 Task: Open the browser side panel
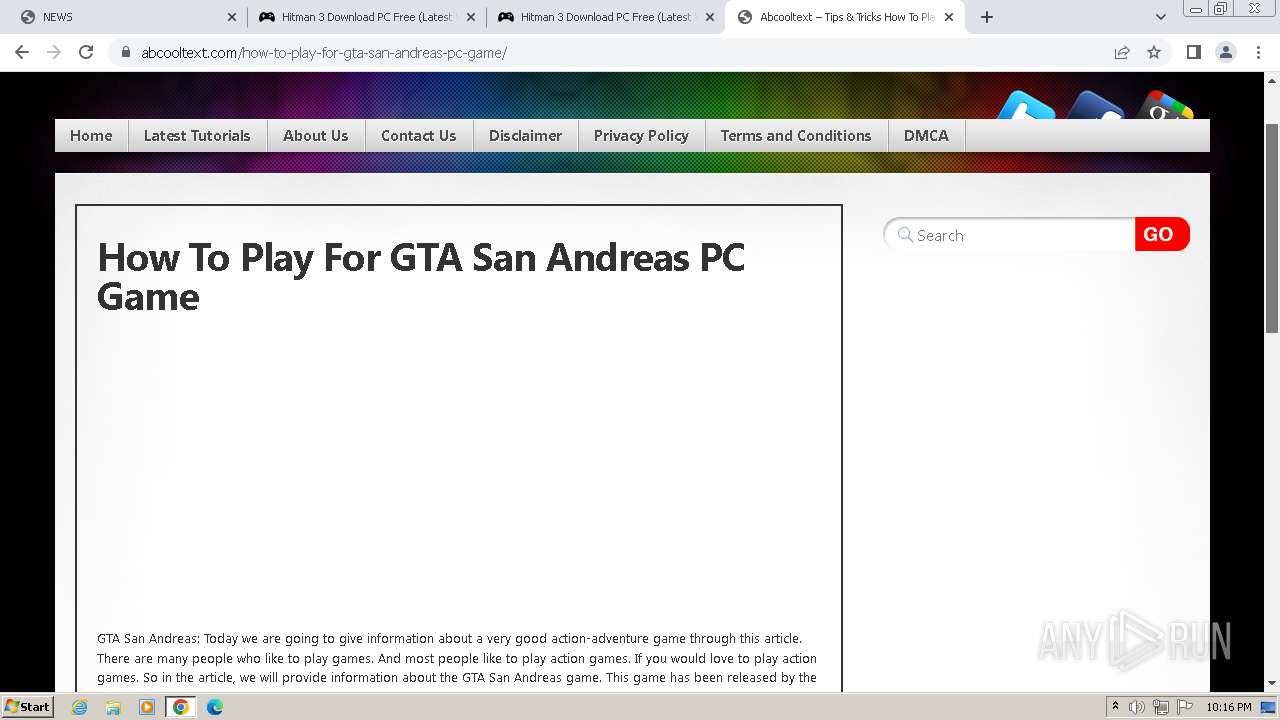pyautogui.click(x=1193, y=52)
